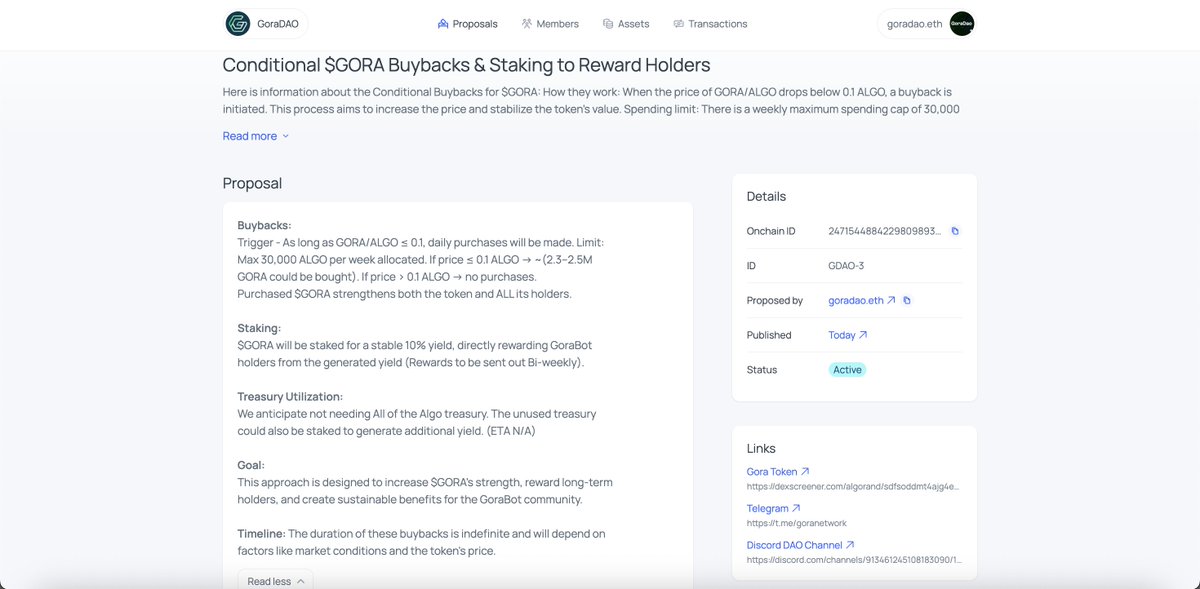Open the Discord DAO Channel link
The width and height of the screenshot is (1200, 589).
801,545
